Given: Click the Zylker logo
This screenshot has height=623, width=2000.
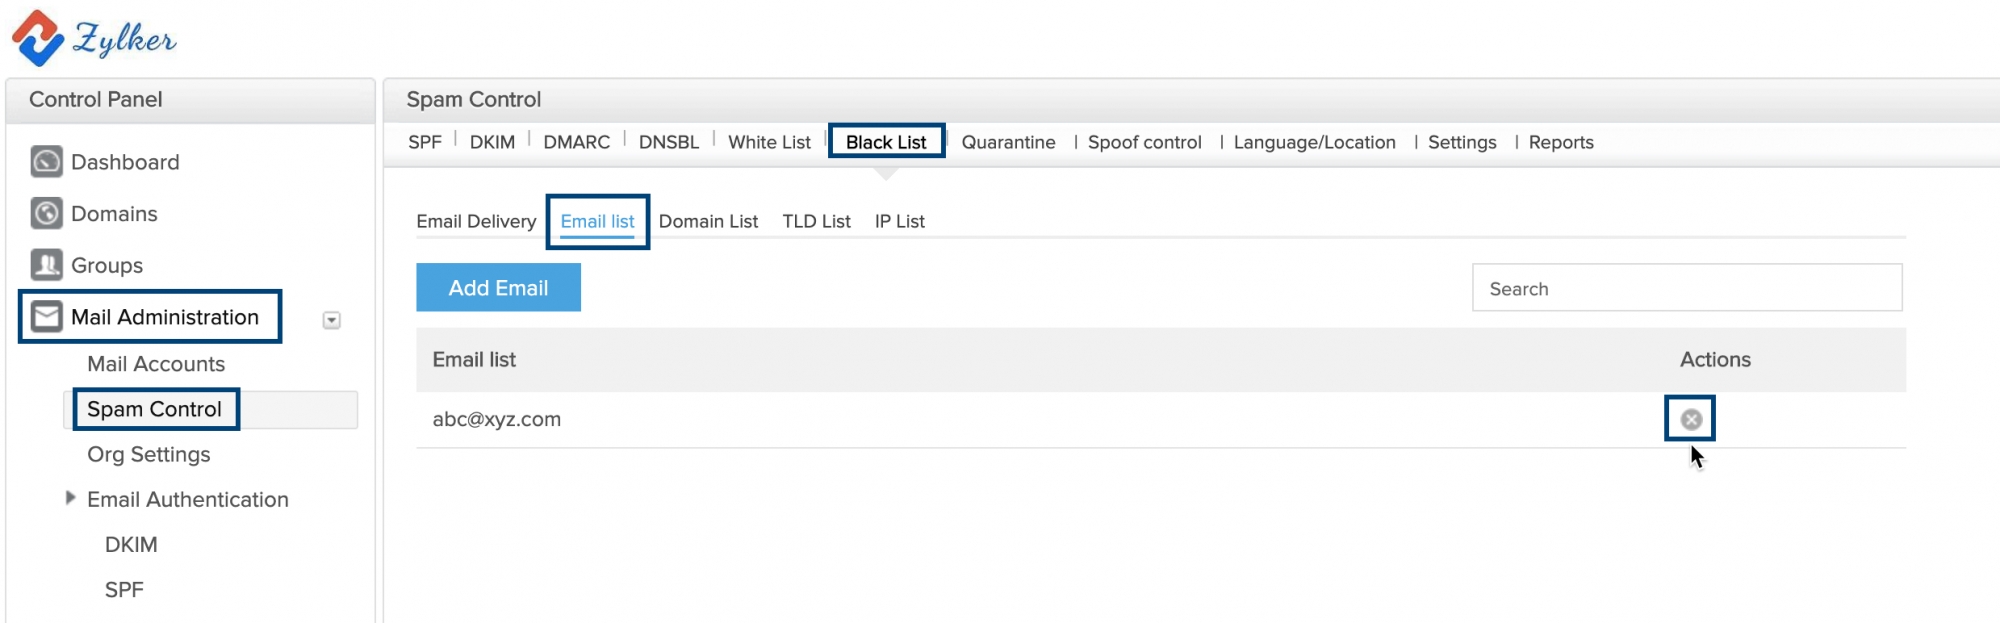Looking at the screenshot, I should tap(94, 38).
